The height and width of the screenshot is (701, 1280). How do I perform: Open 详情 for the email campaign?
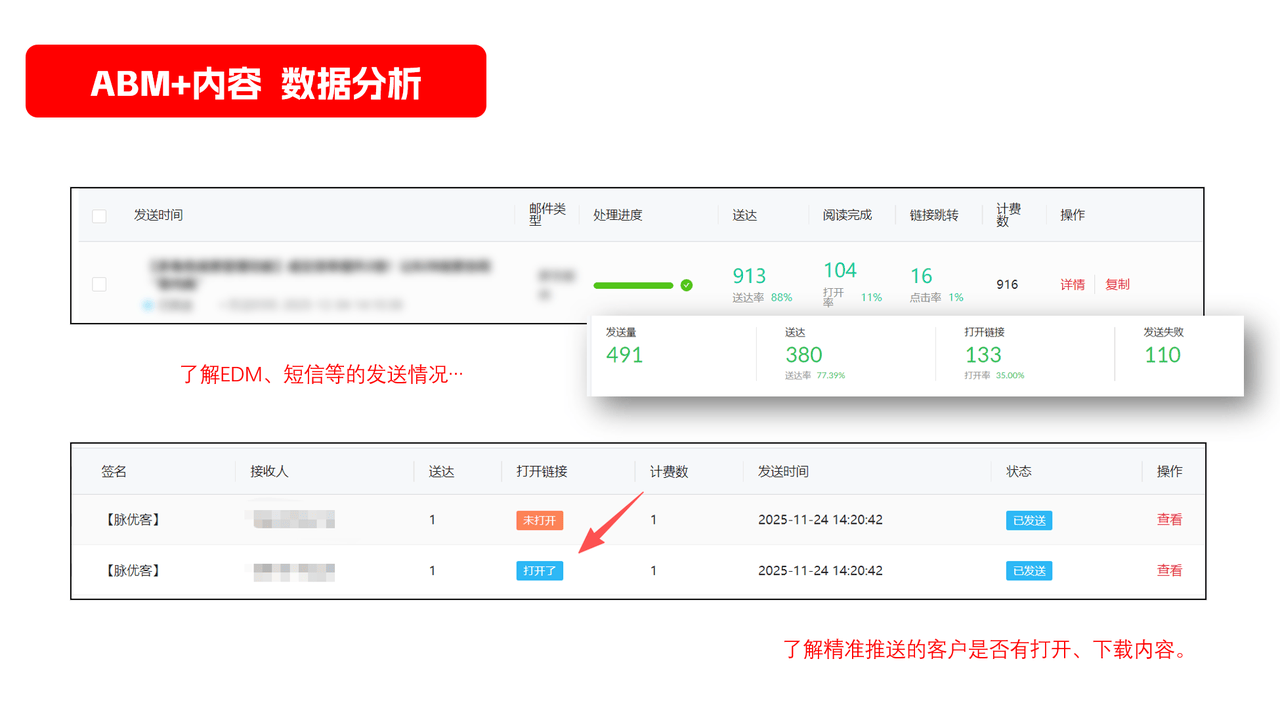[1072, 284]
